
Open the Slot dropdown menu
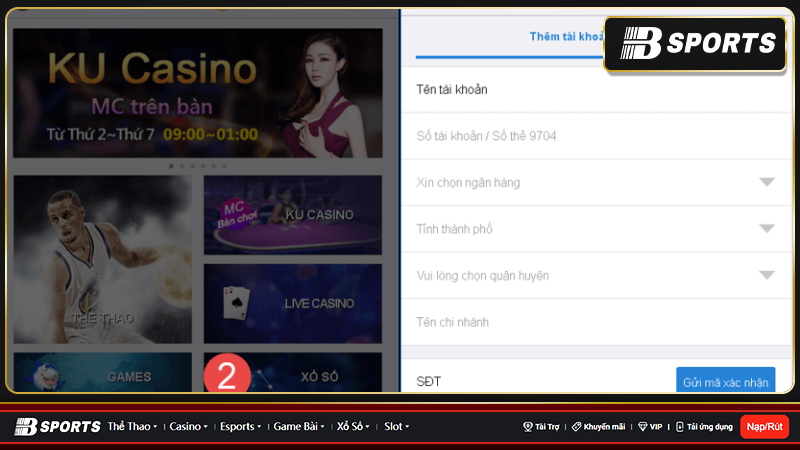coord(396,427)
